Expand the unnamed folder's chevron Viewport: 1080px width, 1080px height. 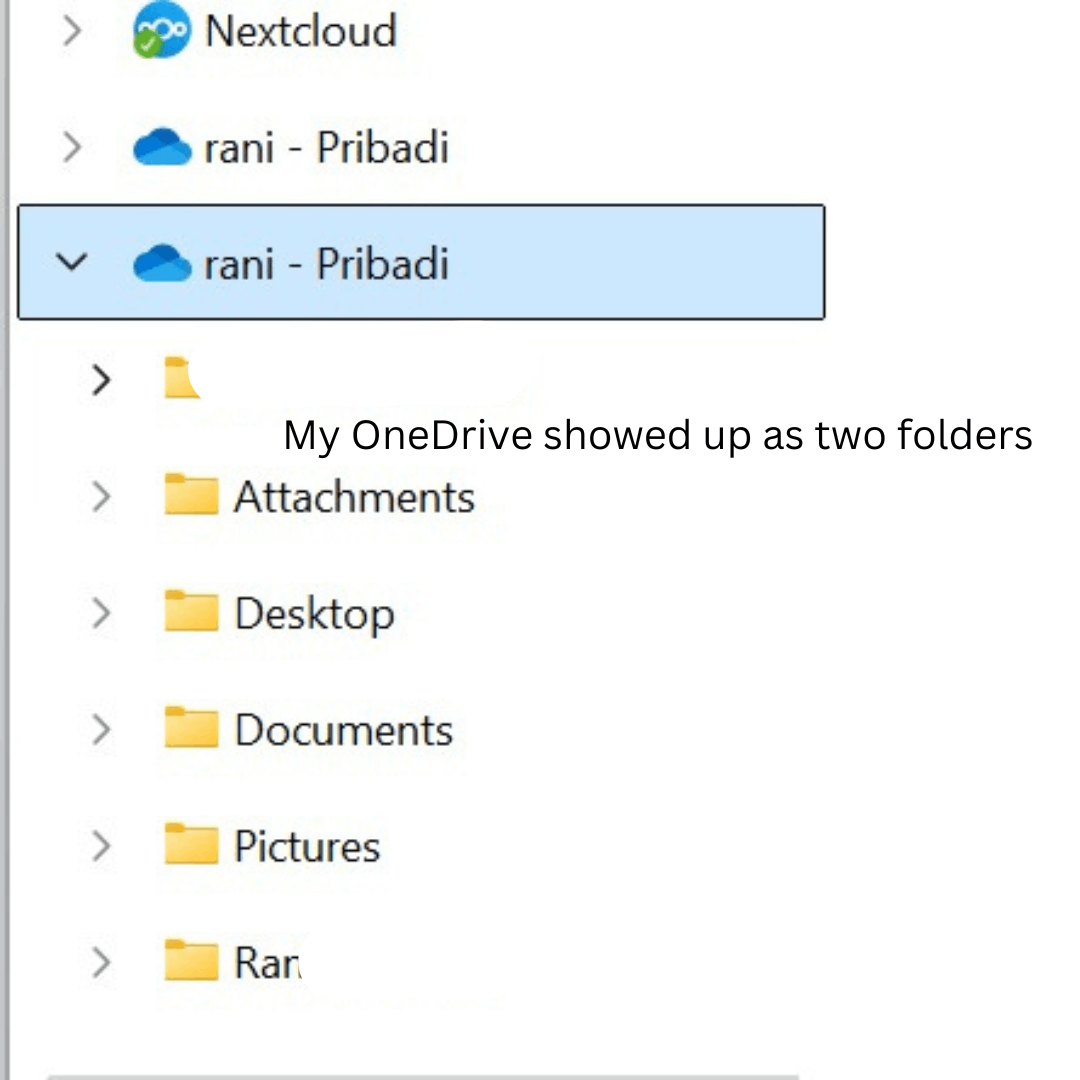point(101,379)
